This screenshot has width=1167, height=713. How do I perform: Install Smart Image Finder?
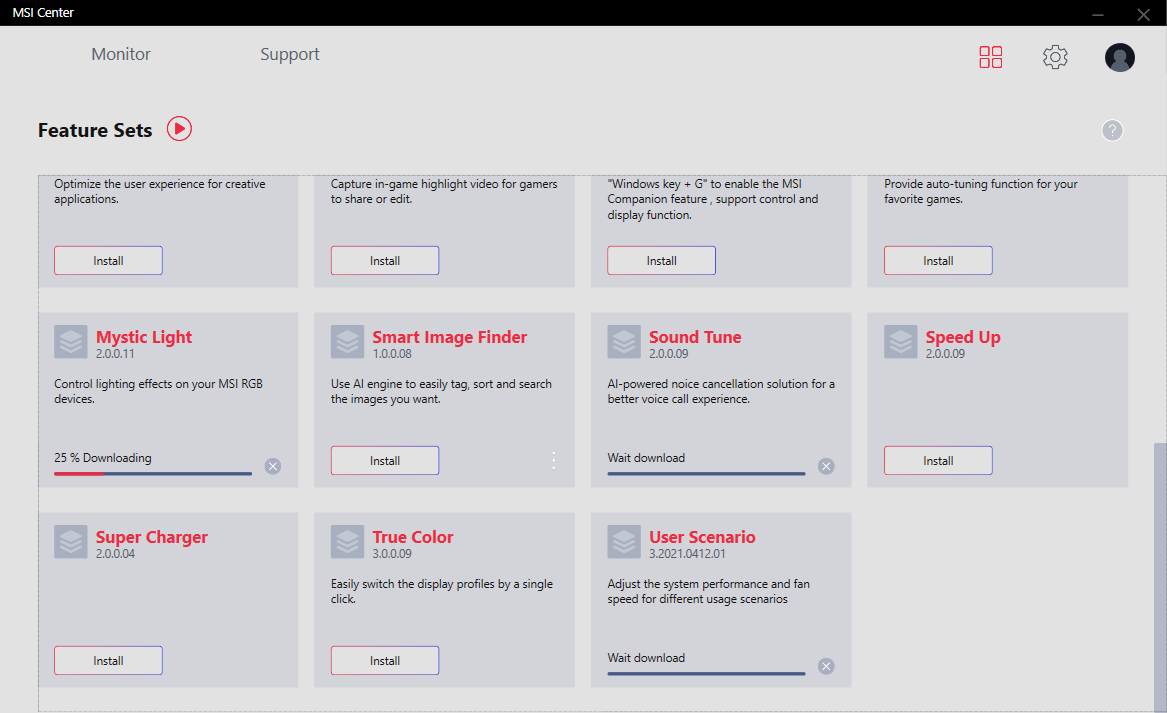click(385, 460)
